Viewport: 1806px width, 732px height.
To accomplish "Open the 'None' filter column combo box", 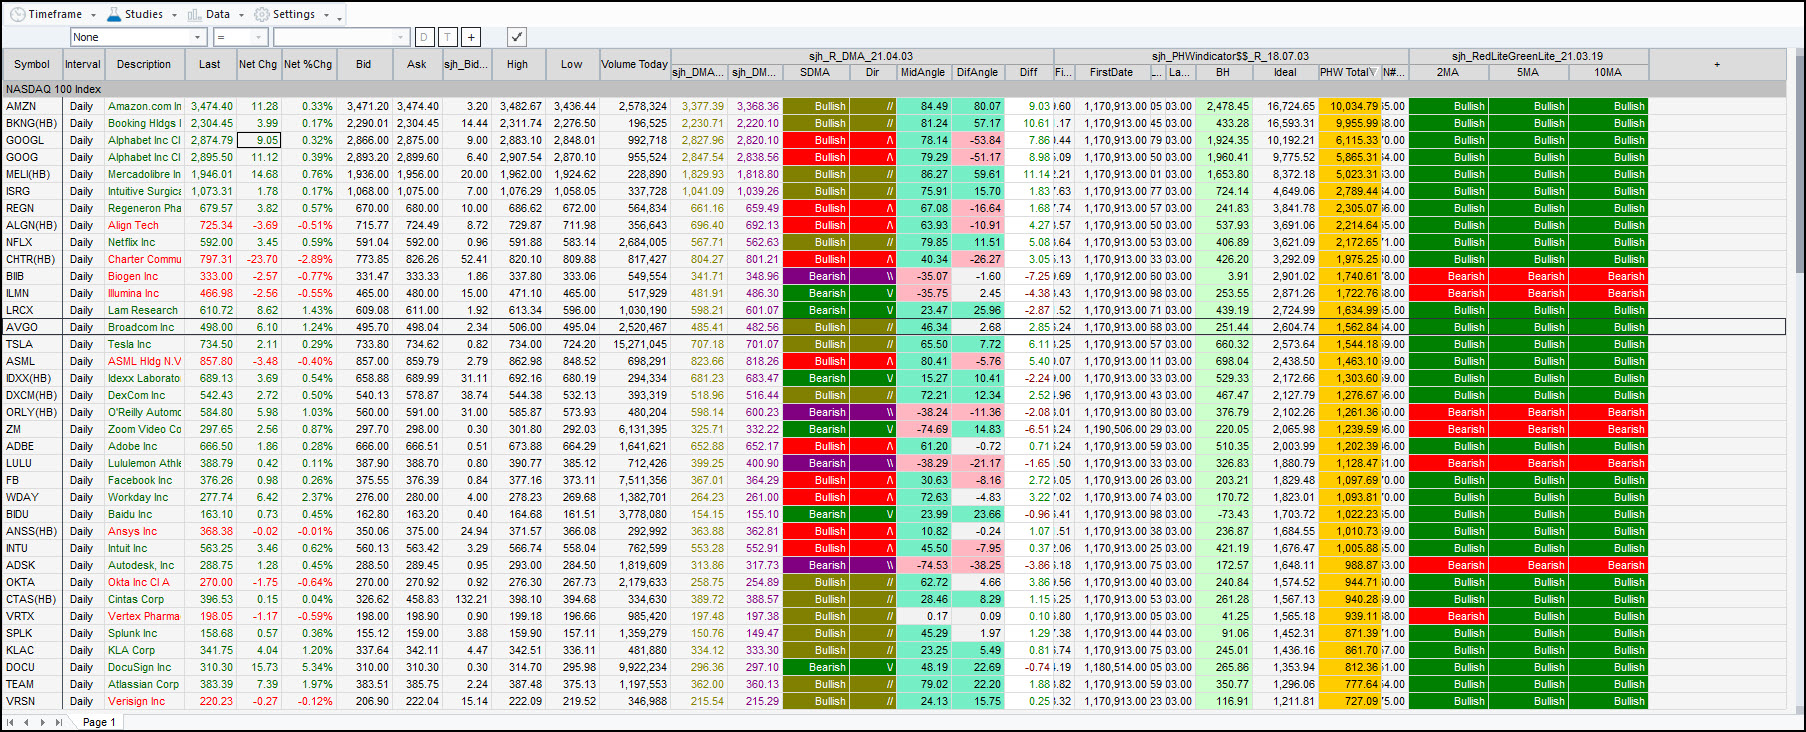I will pyautogui.click(x=138, y=37).
